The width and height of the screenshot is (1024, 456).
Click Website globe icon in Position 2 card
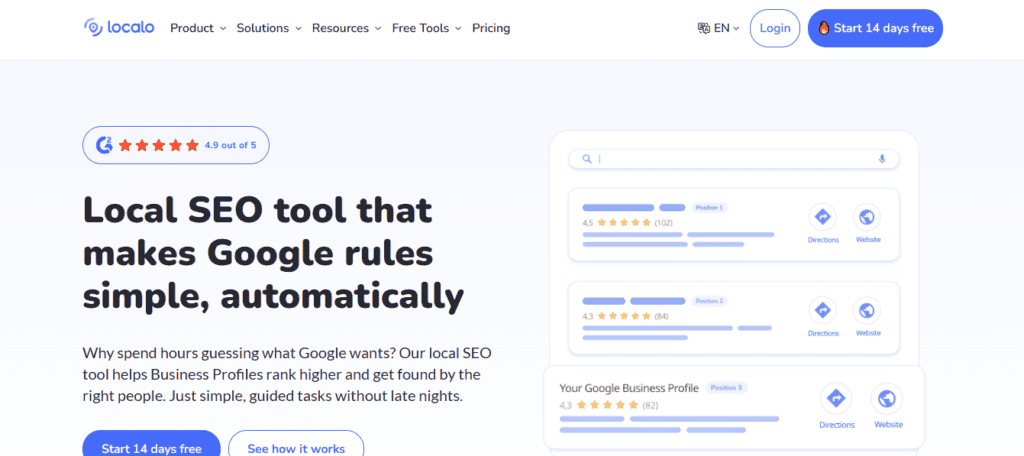click(867, 310)
